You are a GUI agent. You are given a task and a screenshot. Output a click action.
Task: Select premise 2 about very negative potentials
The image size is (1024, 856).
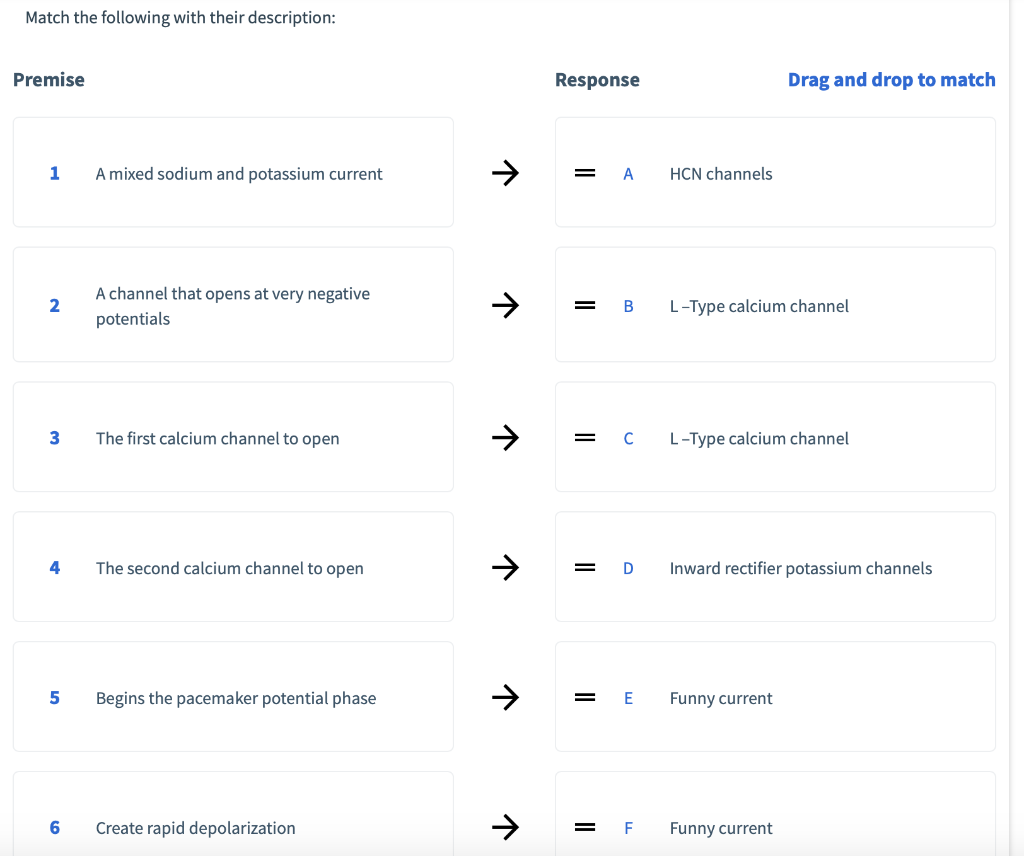[233, 306]
